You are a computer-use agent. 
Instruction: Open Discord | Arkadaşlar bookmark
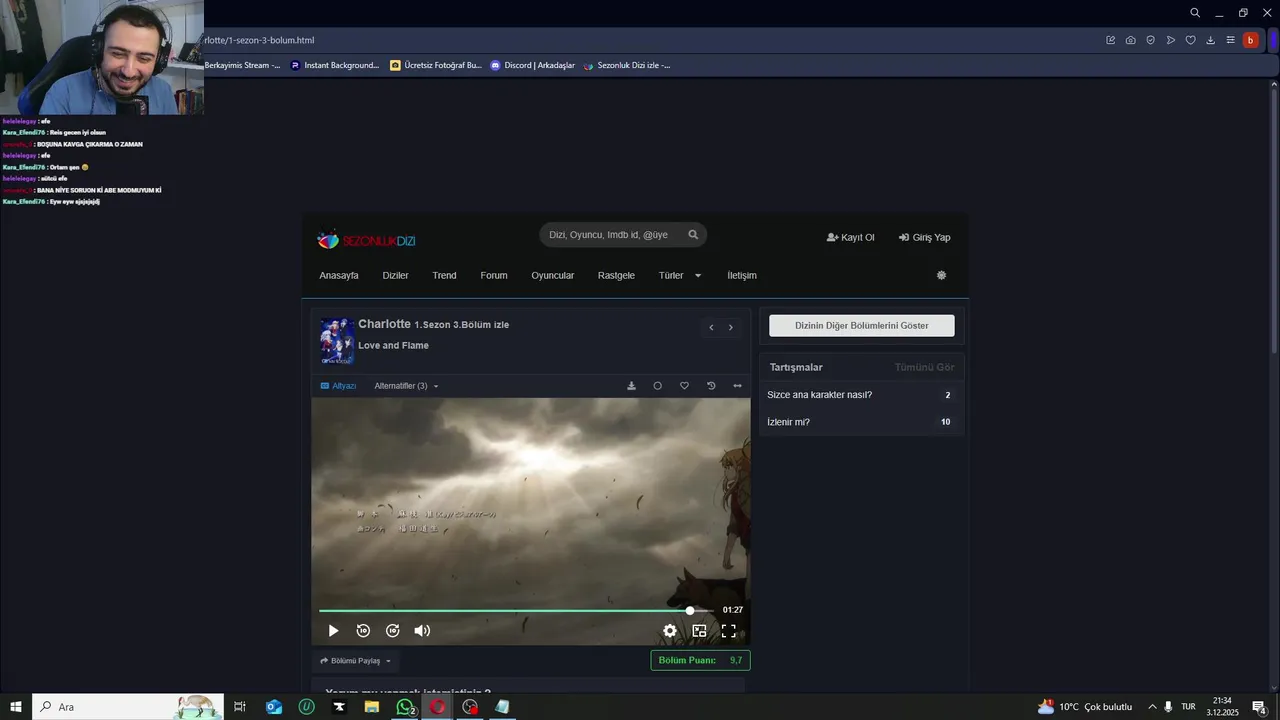[533, 65]
